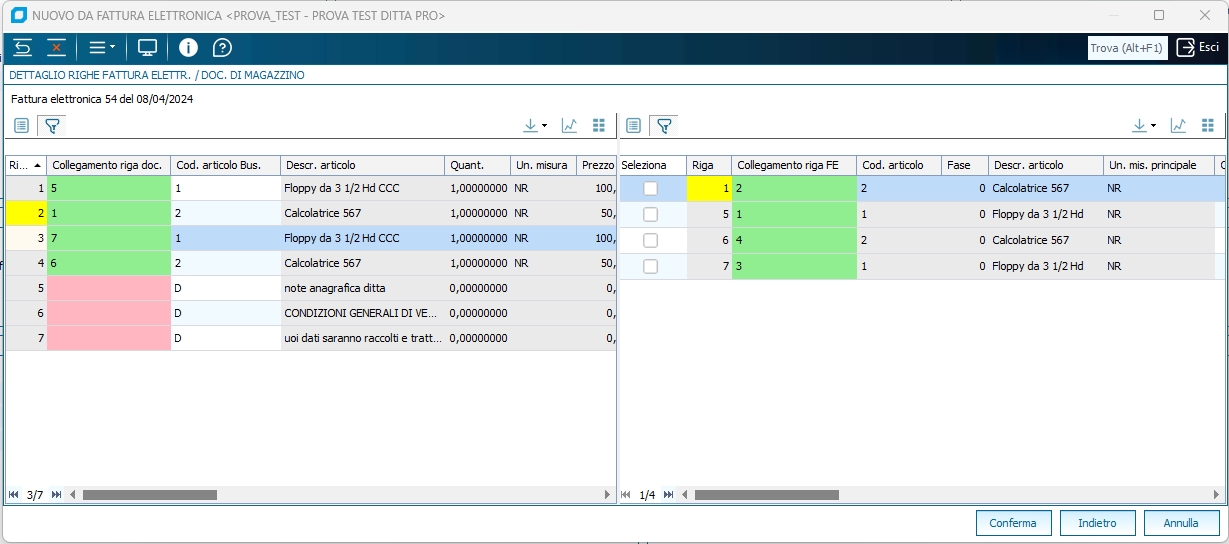This screenshot has width=1229, height=544.
Task: Click the Cod. articolo Bus. column header
Action: (224, 165)
